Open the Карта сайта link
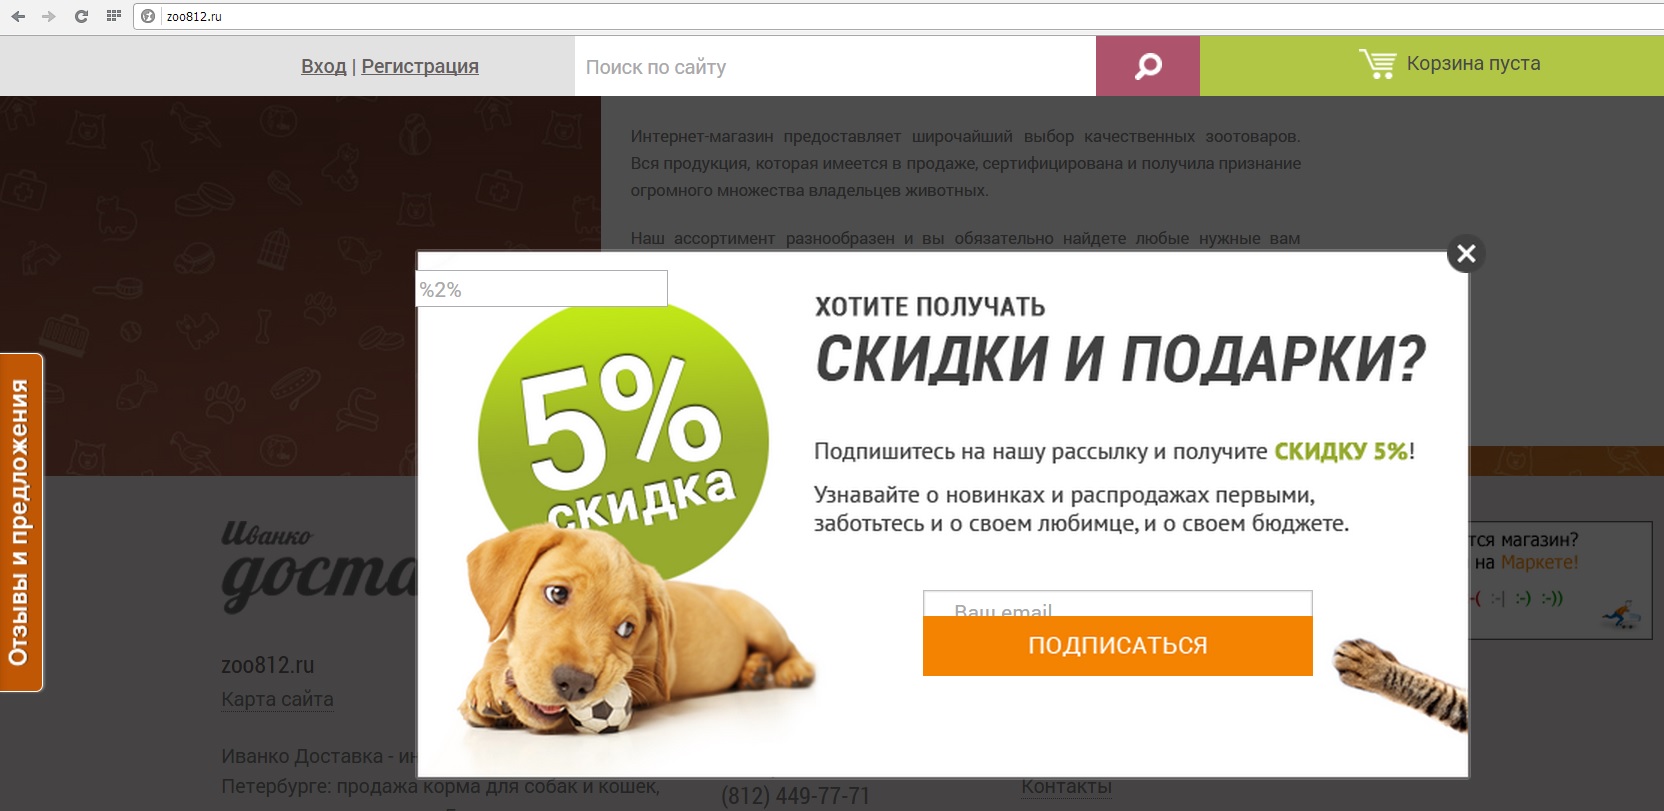This screenshot has width=1664, height=811. click(x=277, y=699)
